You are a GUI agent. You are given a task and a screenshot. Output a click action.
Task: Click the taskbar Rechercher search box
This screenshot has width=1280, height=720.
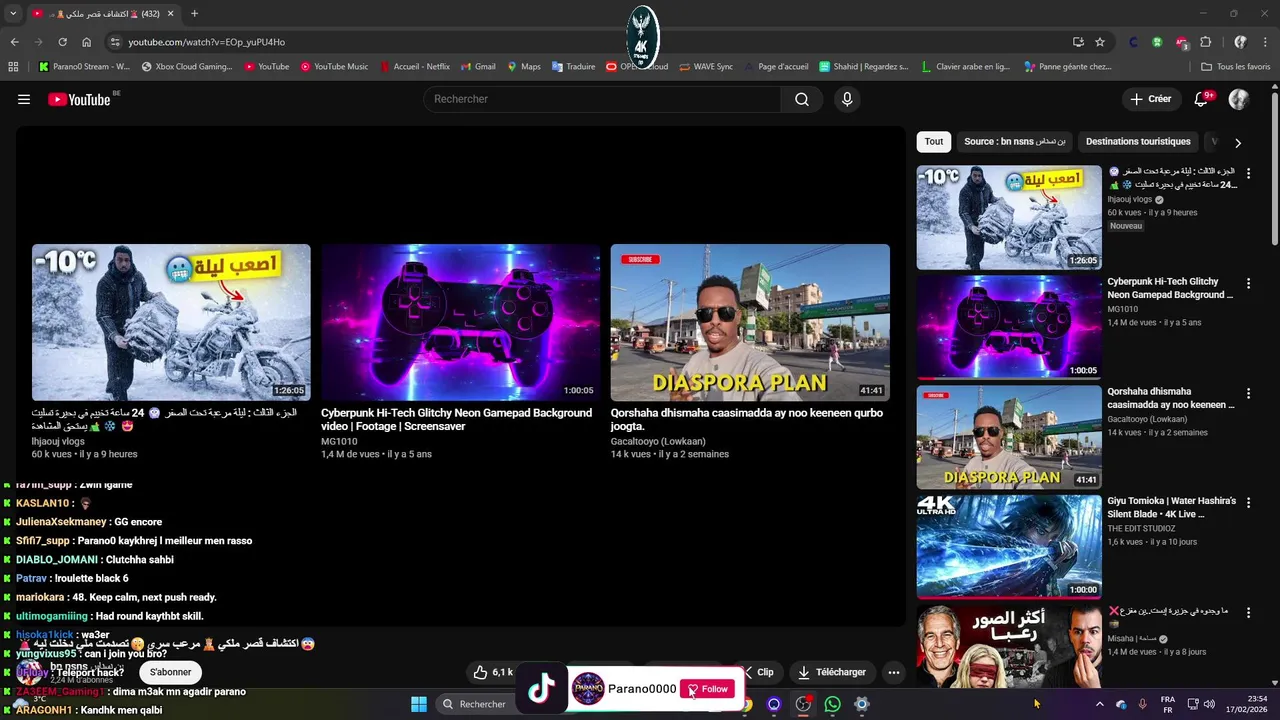476,704
